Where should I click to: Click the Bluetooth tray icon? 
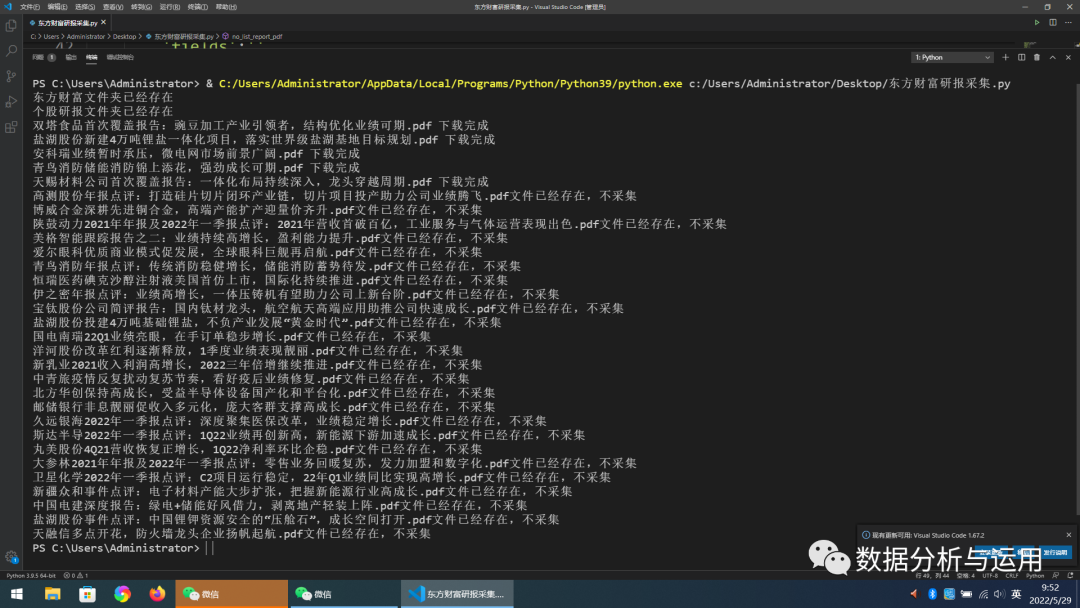point(932,594)
